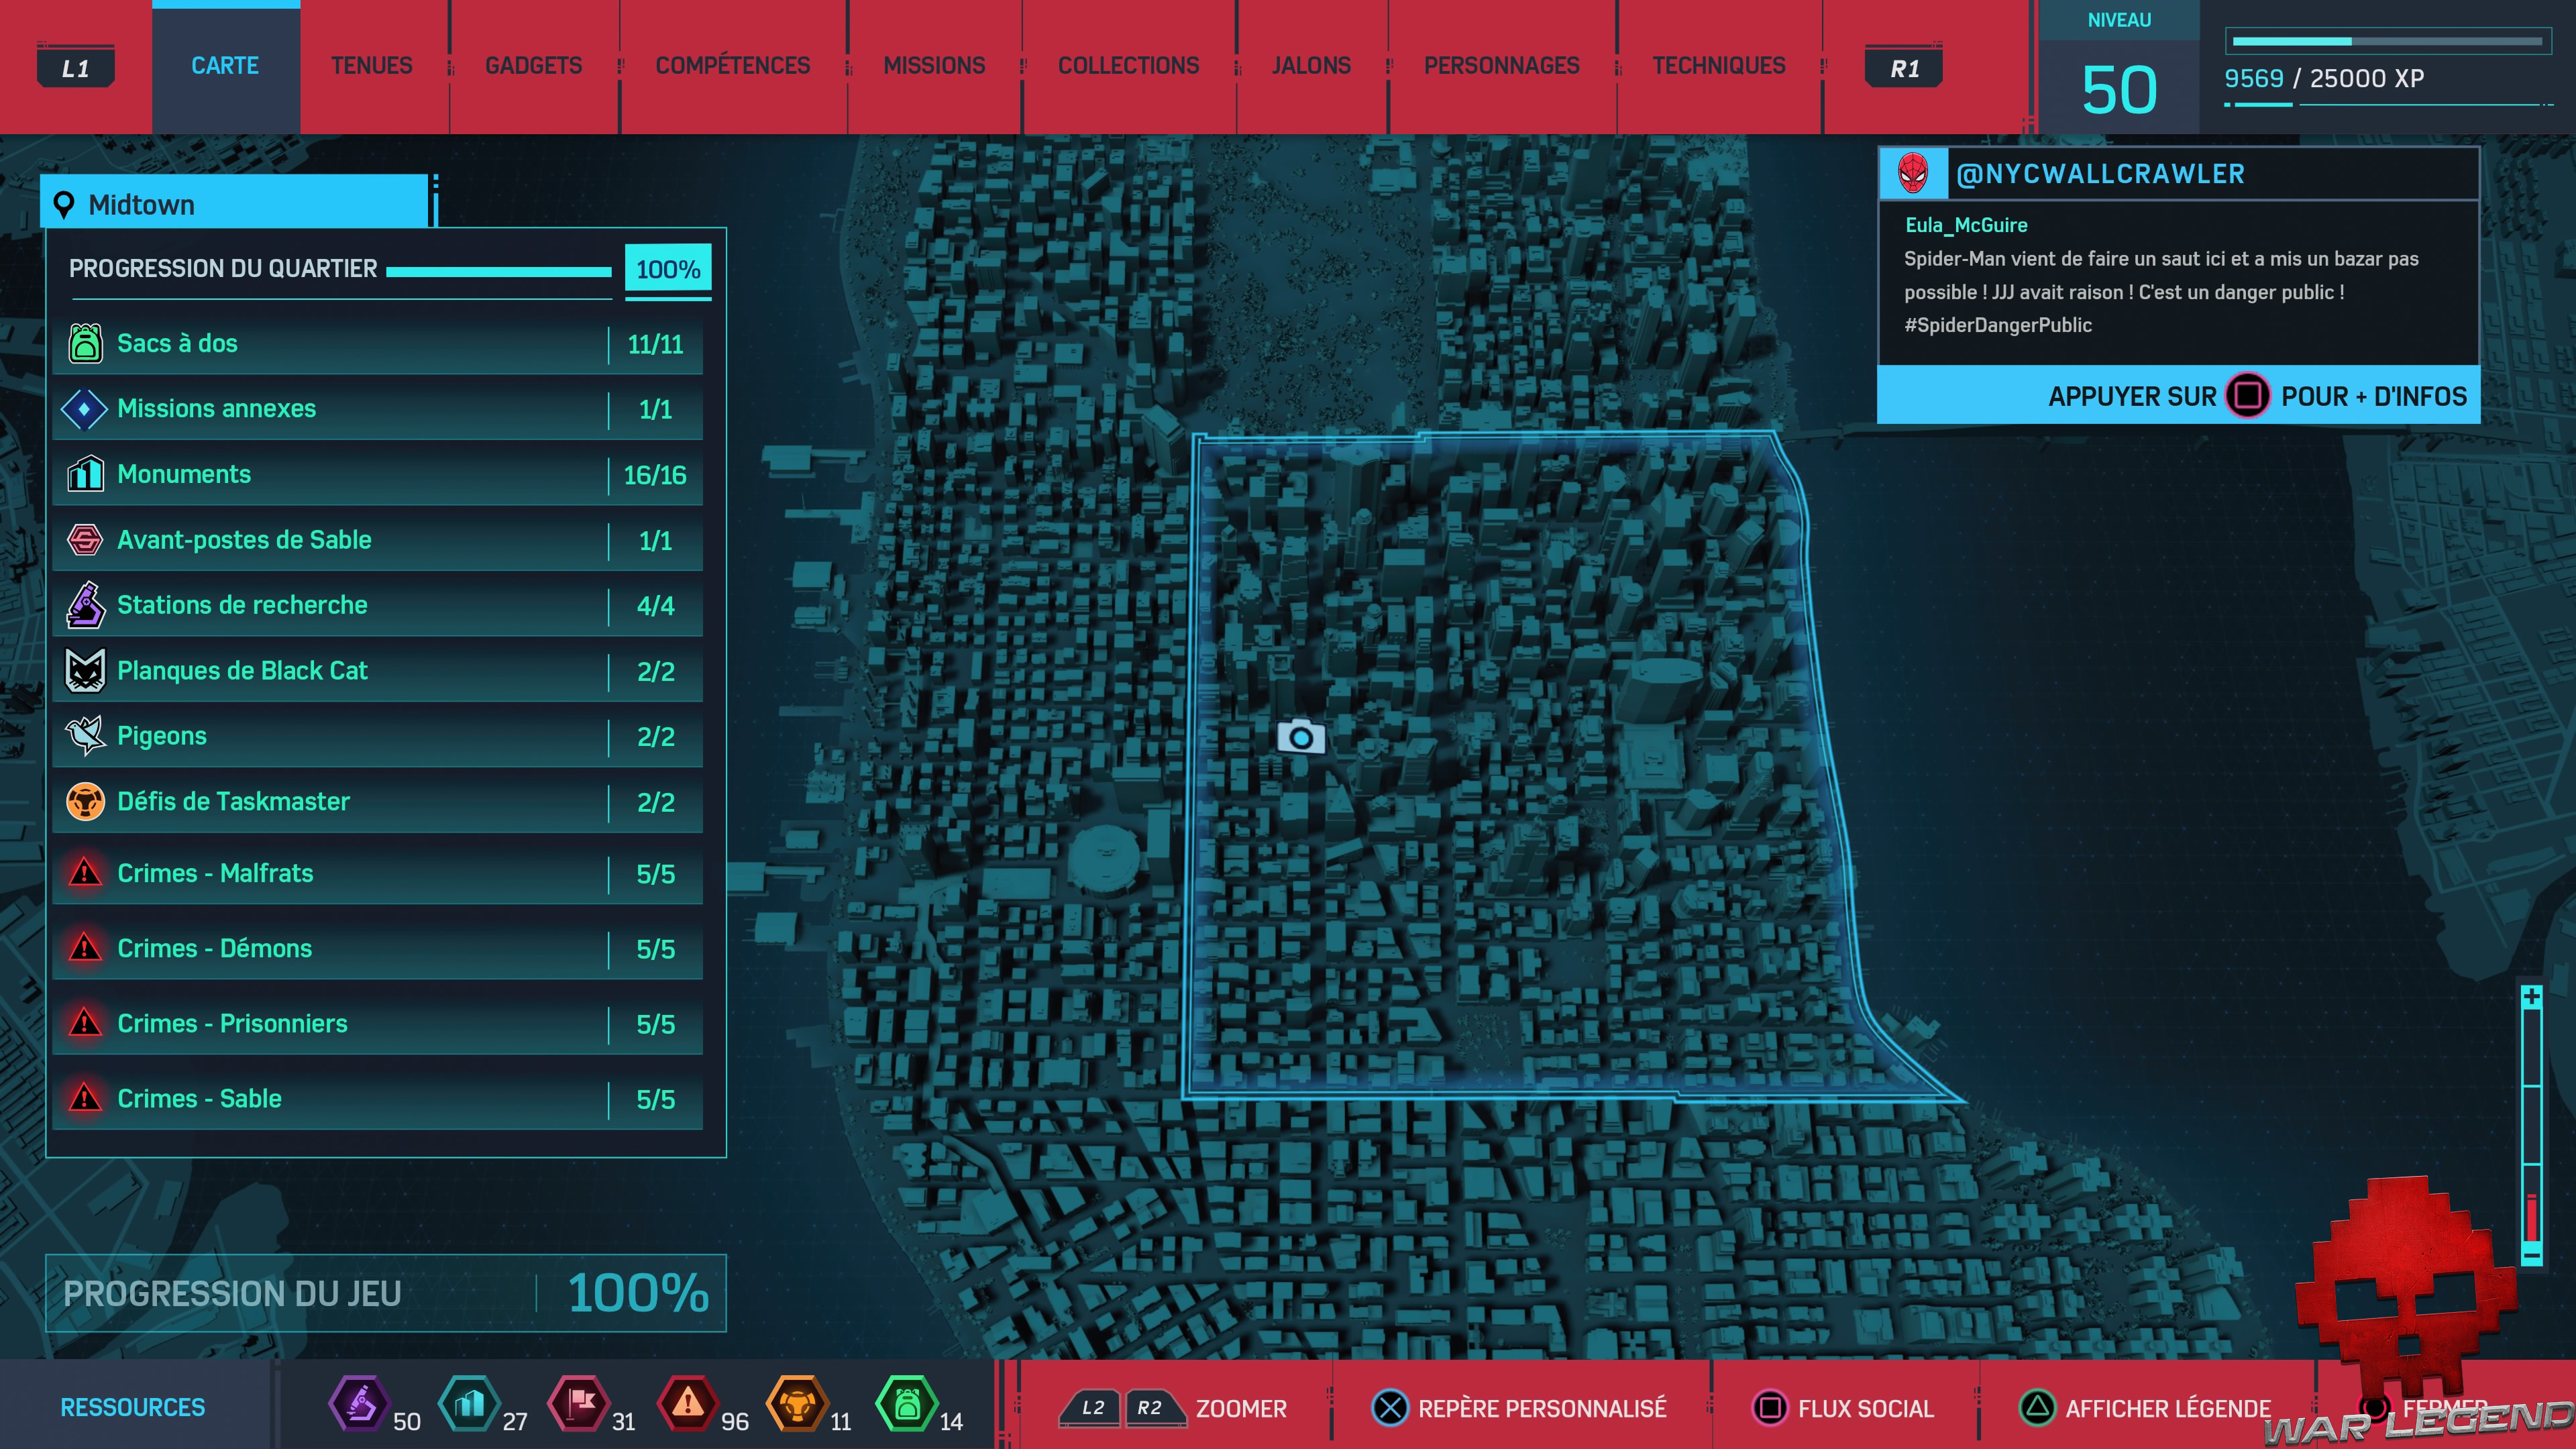Click the camera photo marker on the map
The height and width of the screenshot is (1449, 2576).
click(x=1300, y=737)
